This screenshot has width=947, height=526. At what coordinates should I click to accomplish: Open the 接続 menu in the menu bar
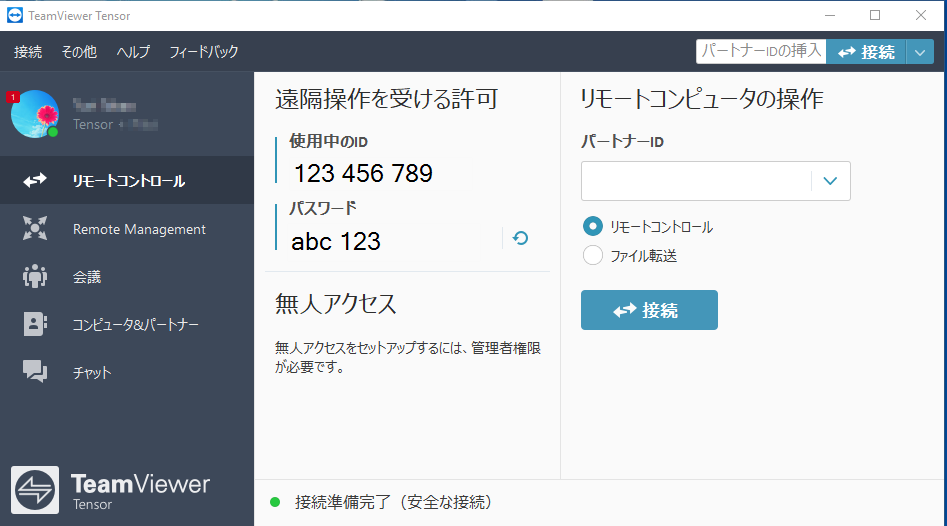coord(28,52)
